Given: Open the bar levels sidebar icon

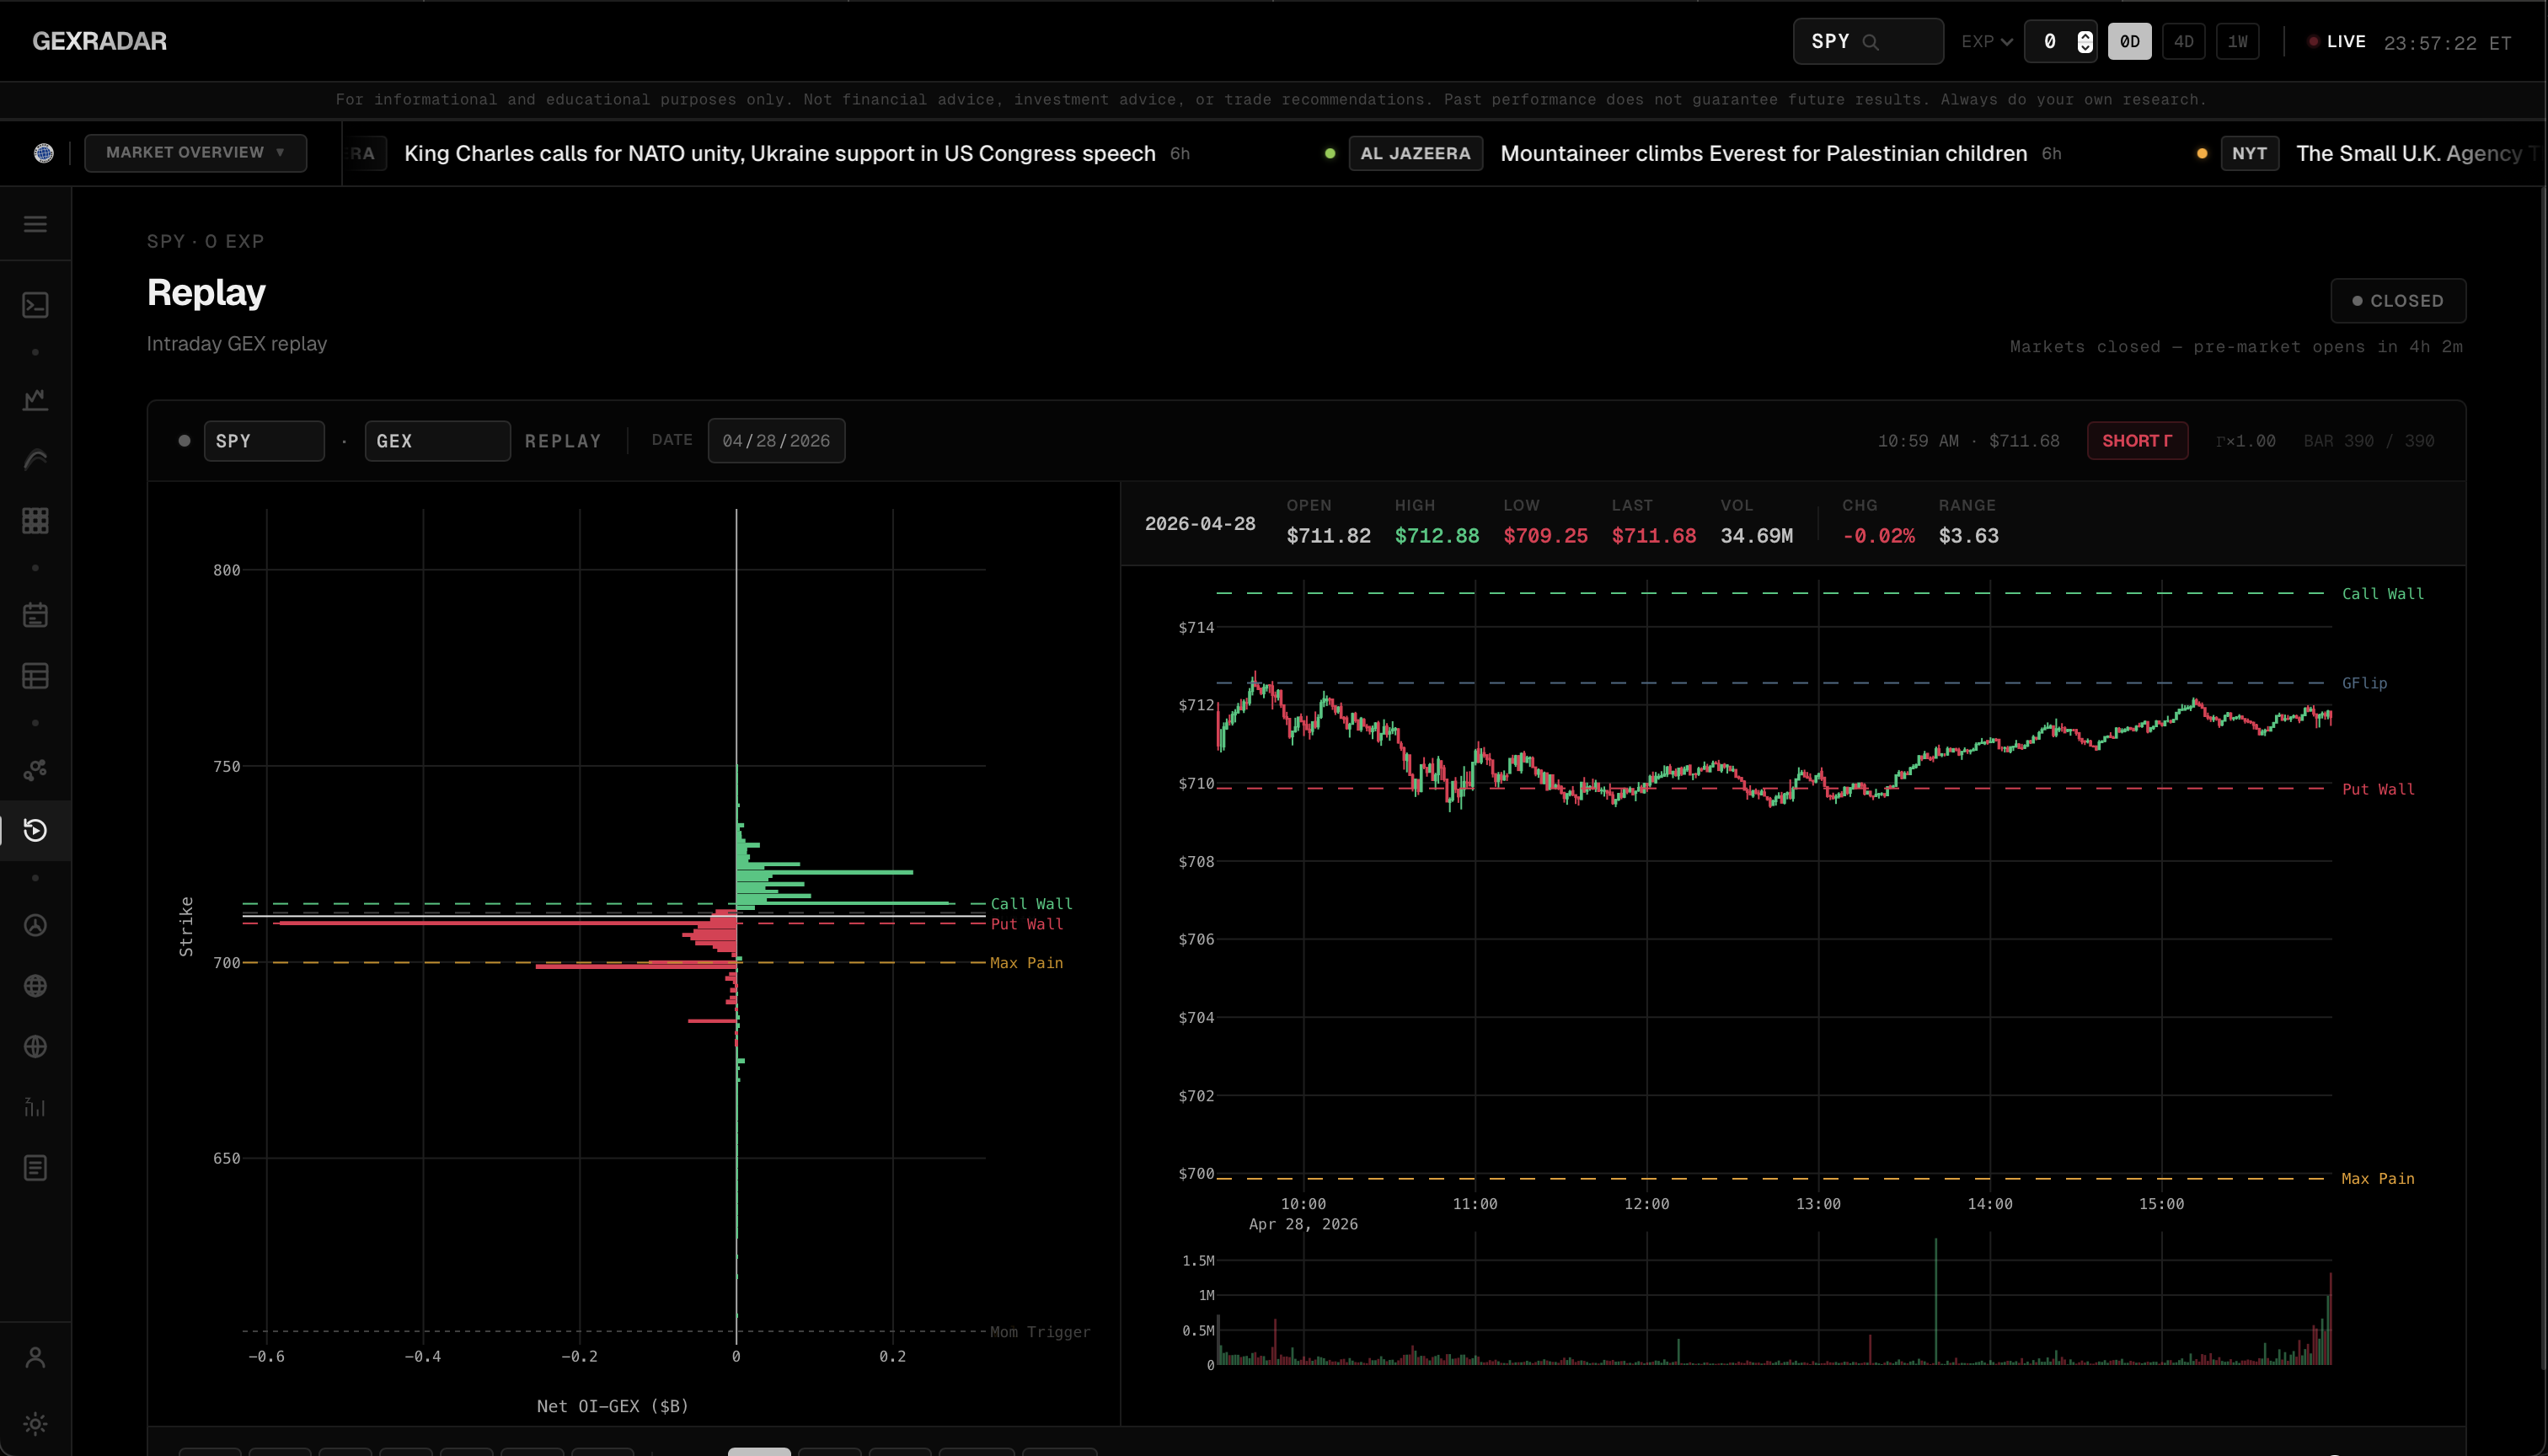Looking at the screenshot, I should [x=35, y=1107].
